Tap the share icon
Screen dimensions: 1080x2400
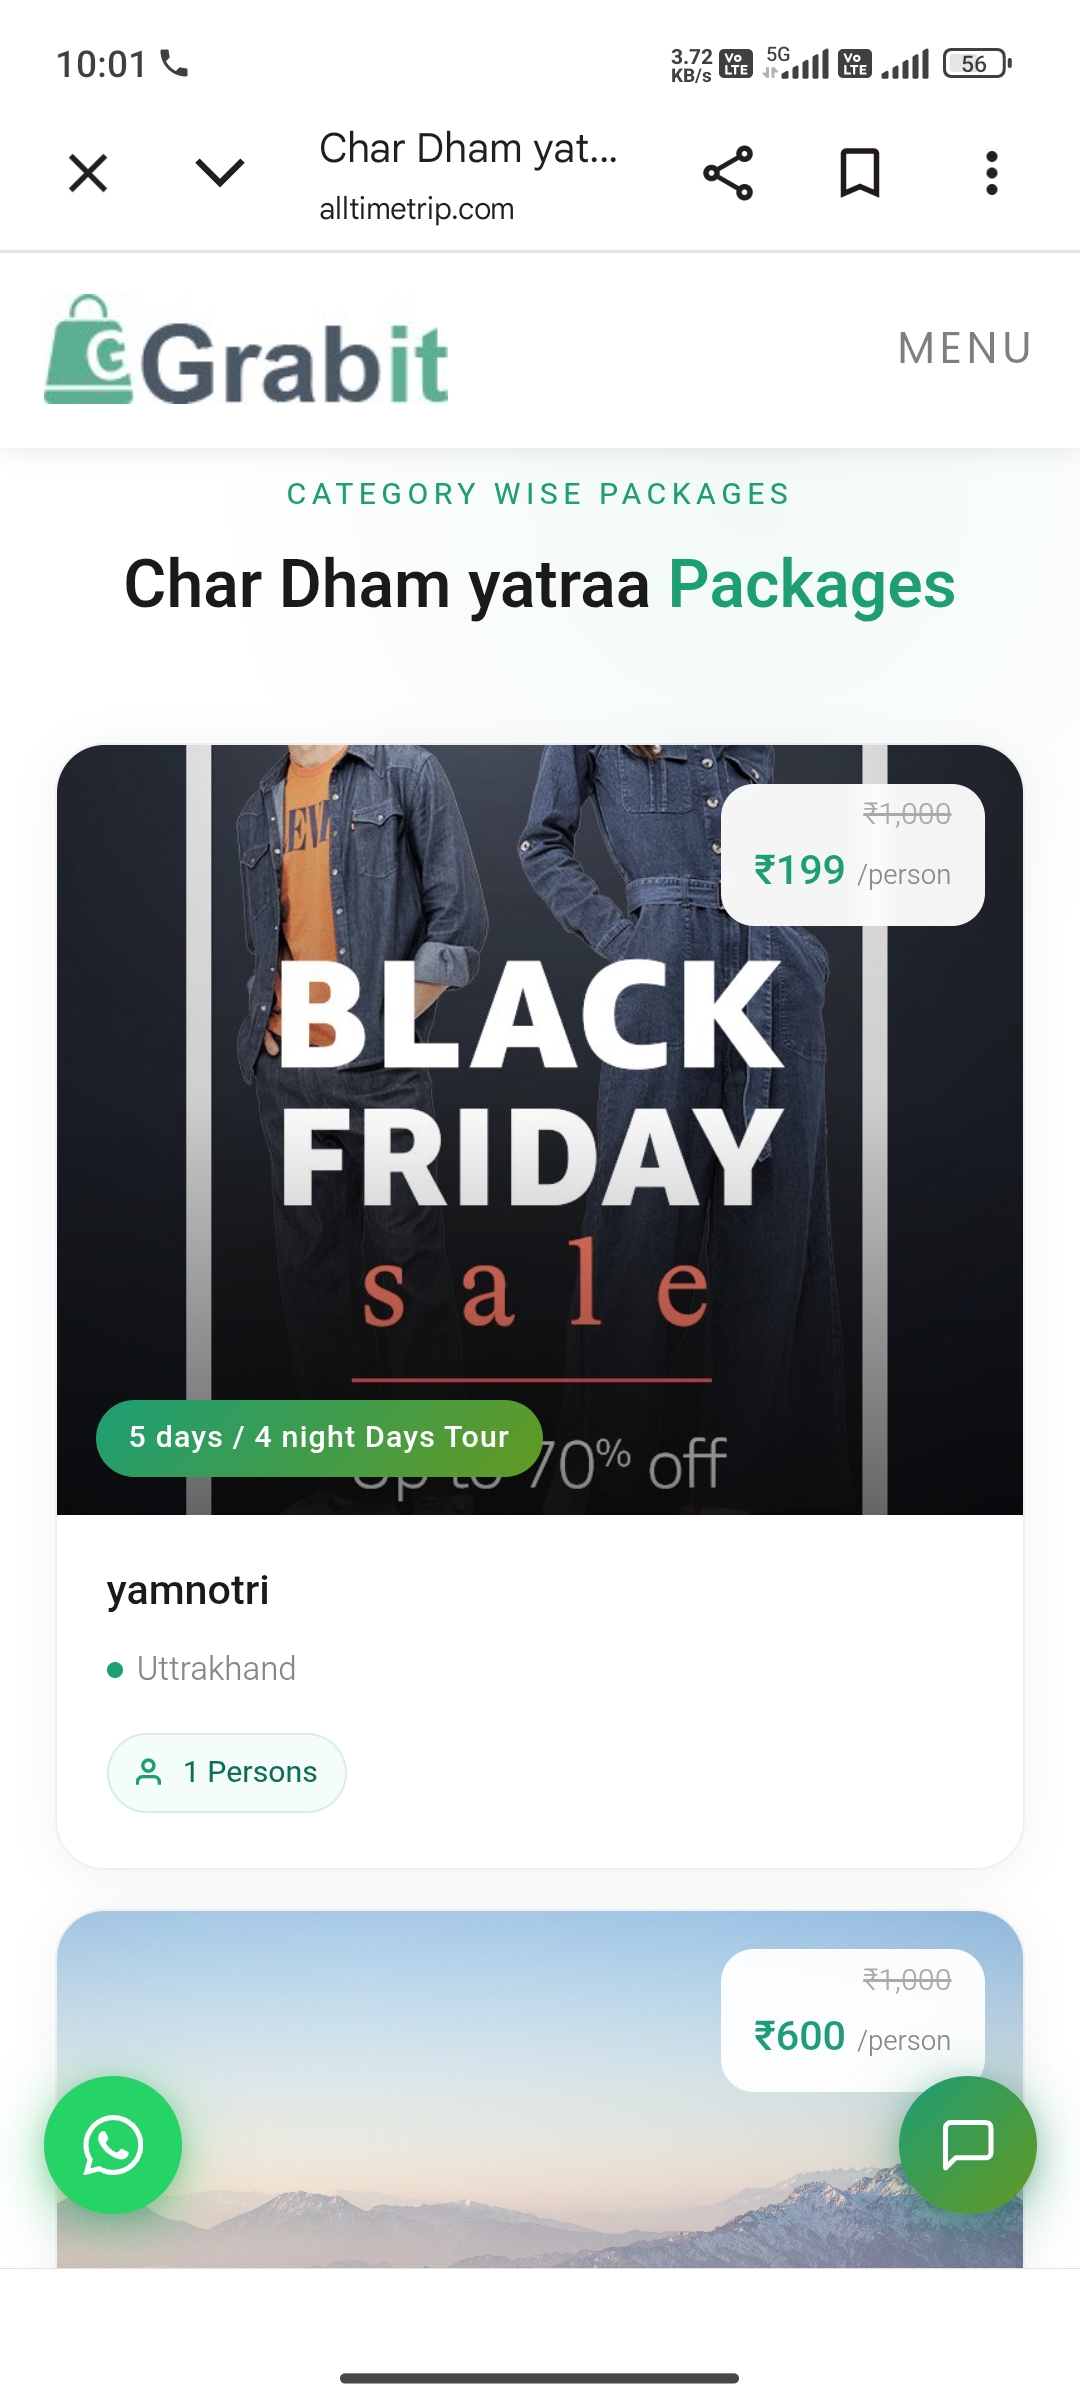tap(728, 173)
